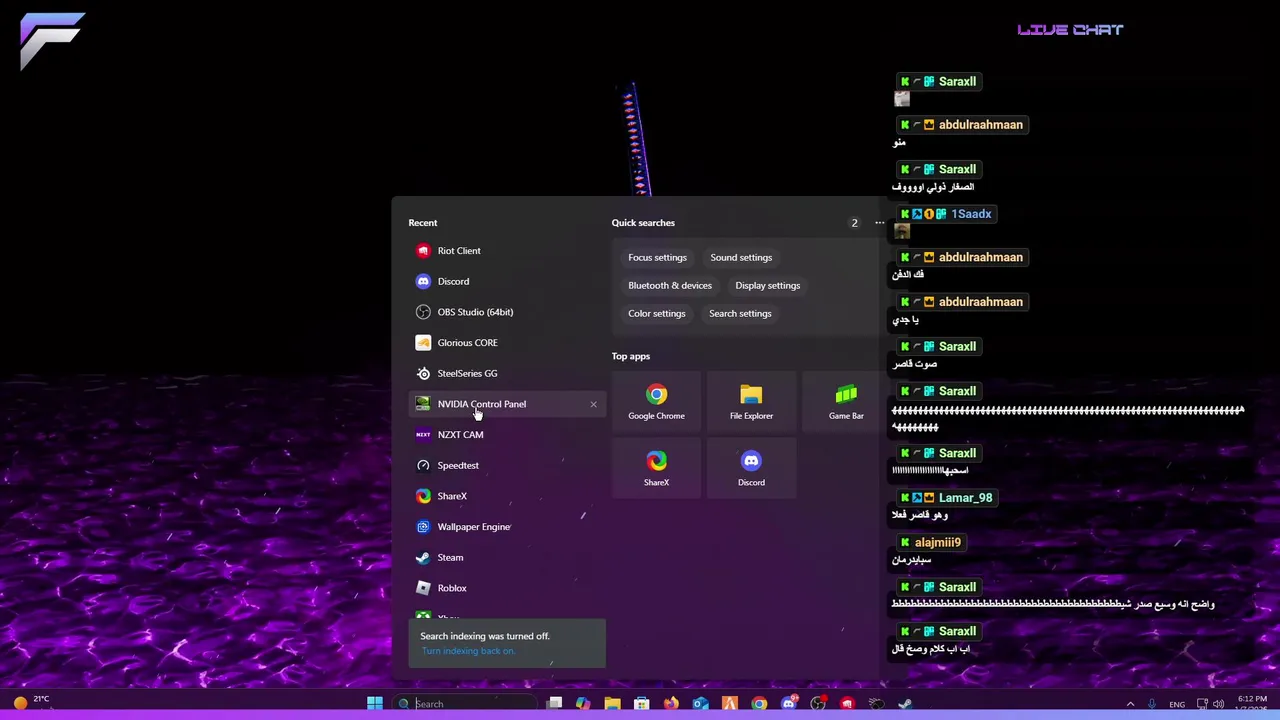Viewport: 1280px width, 720px height.
Task: Click username alajmiii9 in live chat
Action: point(937,543)
